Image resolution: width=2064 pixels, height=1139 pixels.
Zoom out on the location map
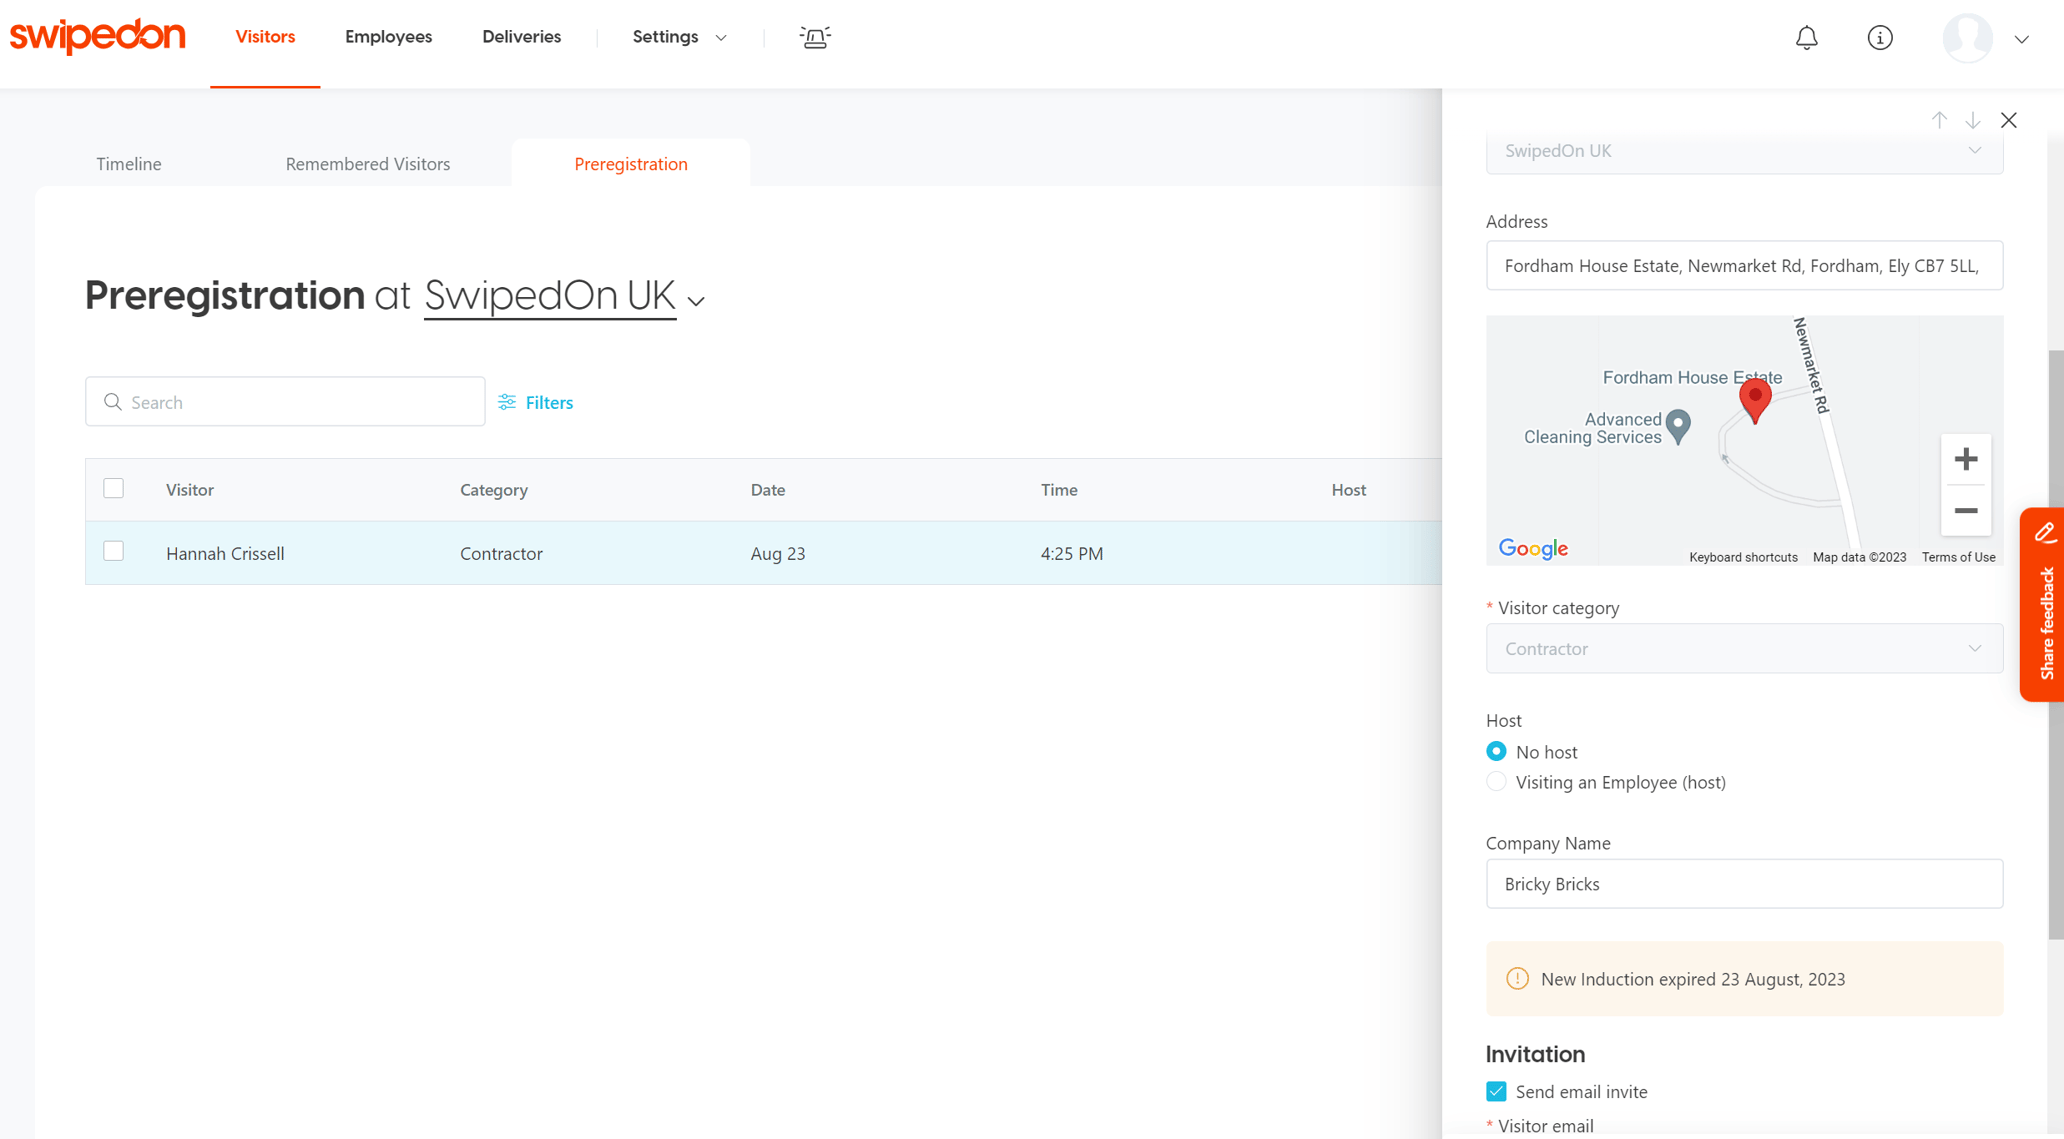coord(1965,511)
